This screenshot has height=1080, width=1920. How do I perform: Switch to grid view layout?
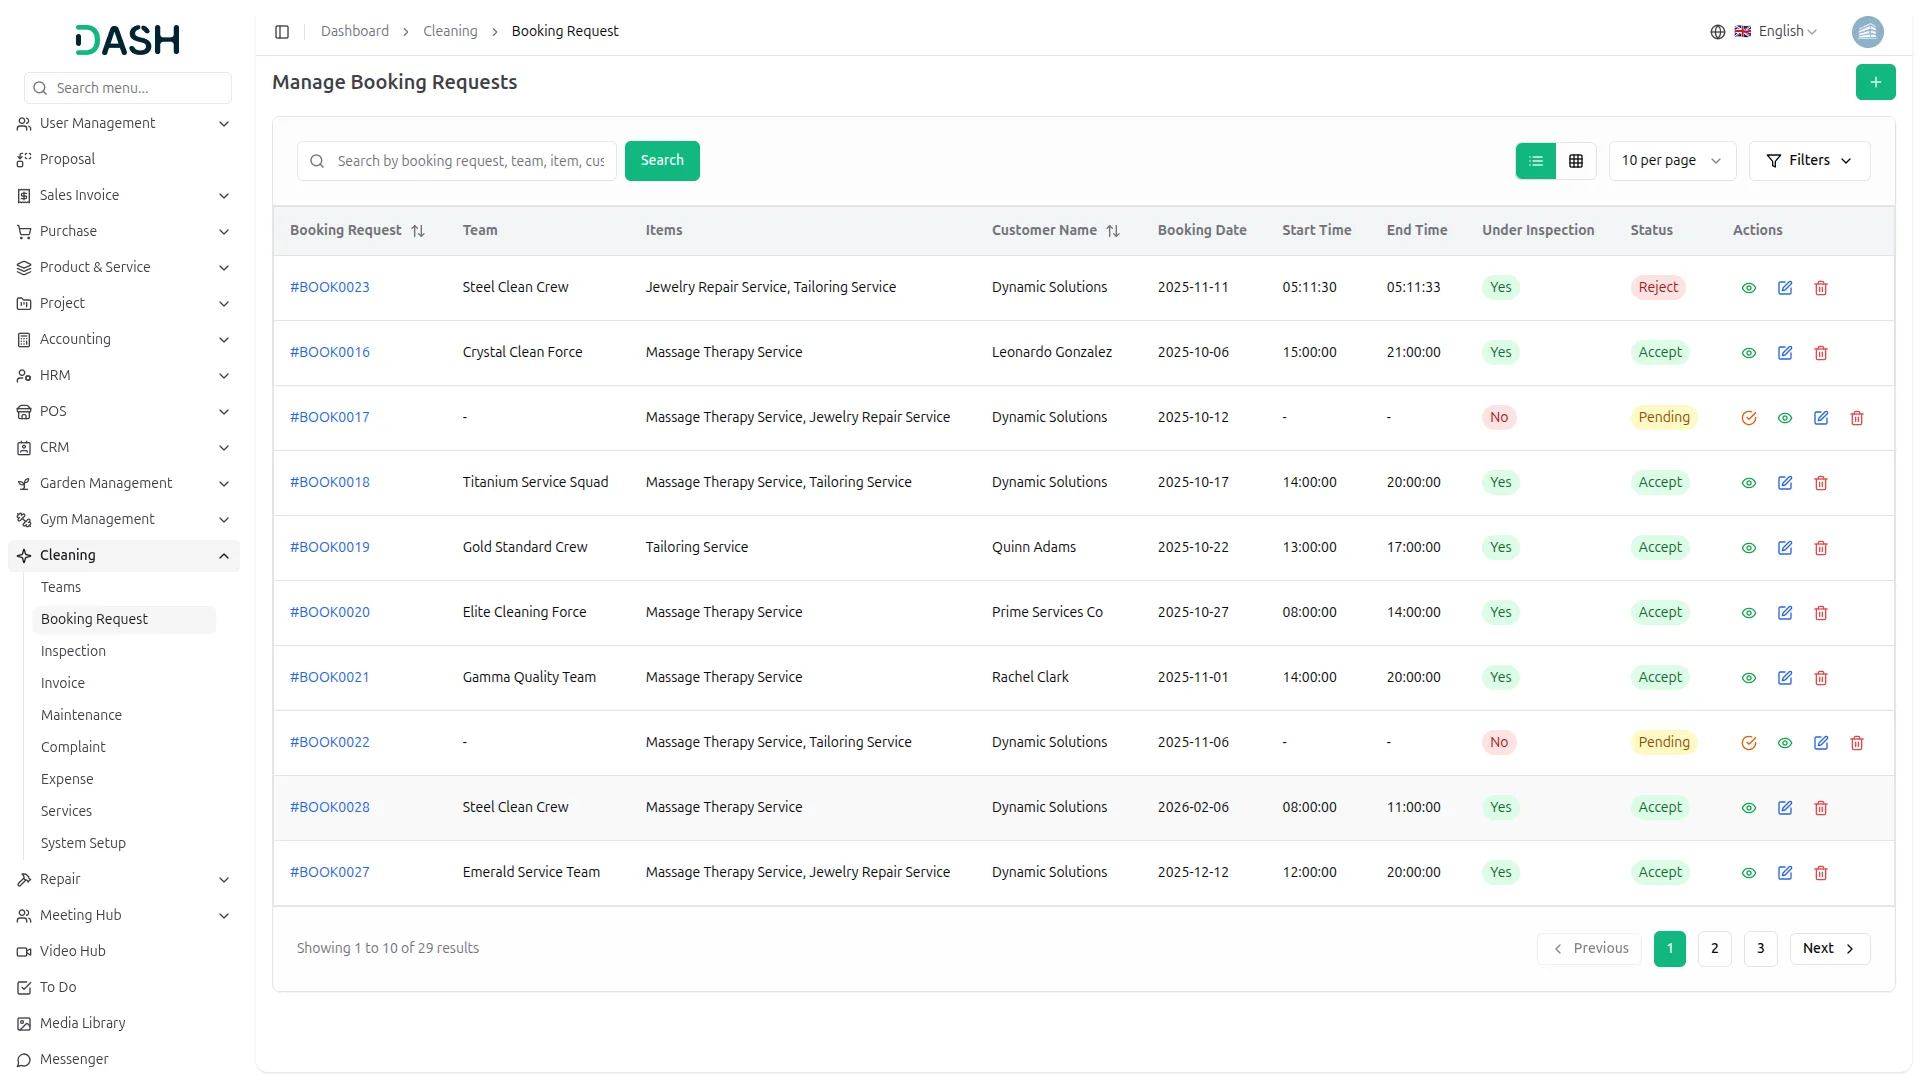coord(1576,161)
